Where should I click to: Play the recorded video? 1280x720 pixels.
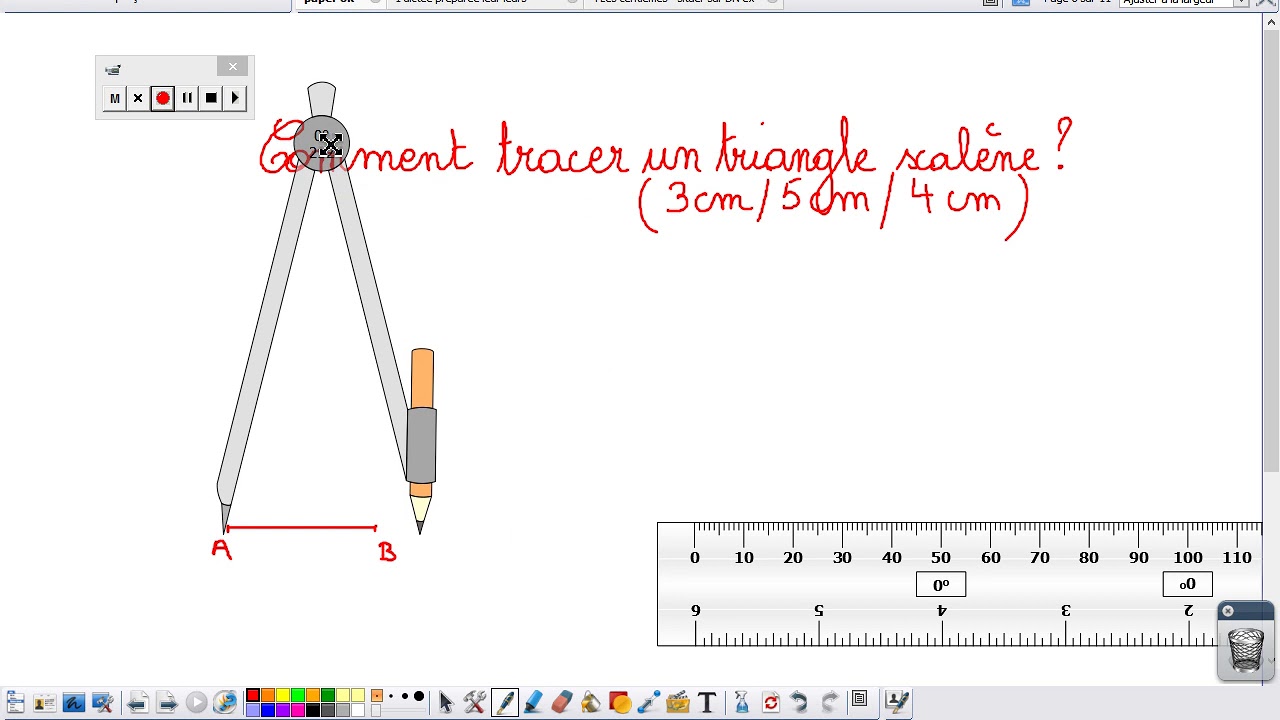tap(235, 98)
